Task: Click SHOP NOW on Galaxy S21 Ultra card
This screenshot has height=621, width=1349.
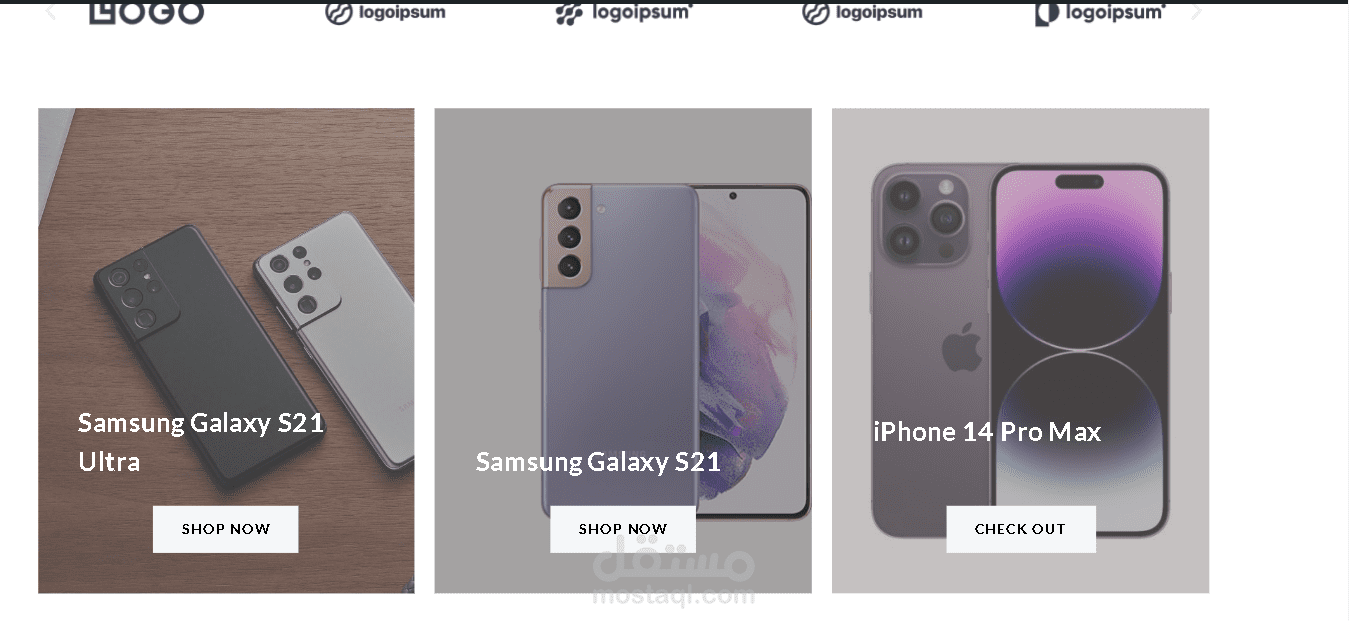Action: tap(226, 529)
